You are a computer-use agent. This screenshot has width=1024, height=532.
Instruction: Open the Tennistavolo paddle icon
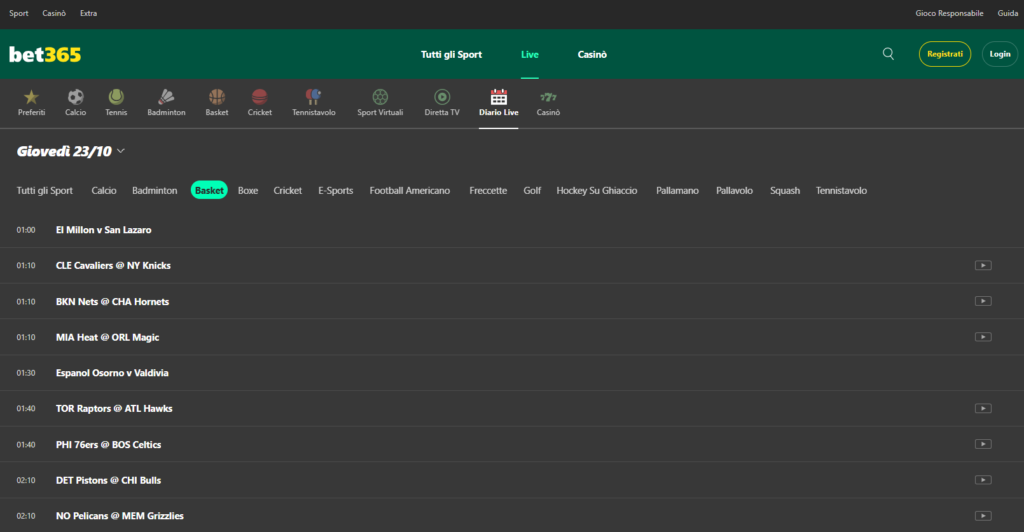pos(313,98)
